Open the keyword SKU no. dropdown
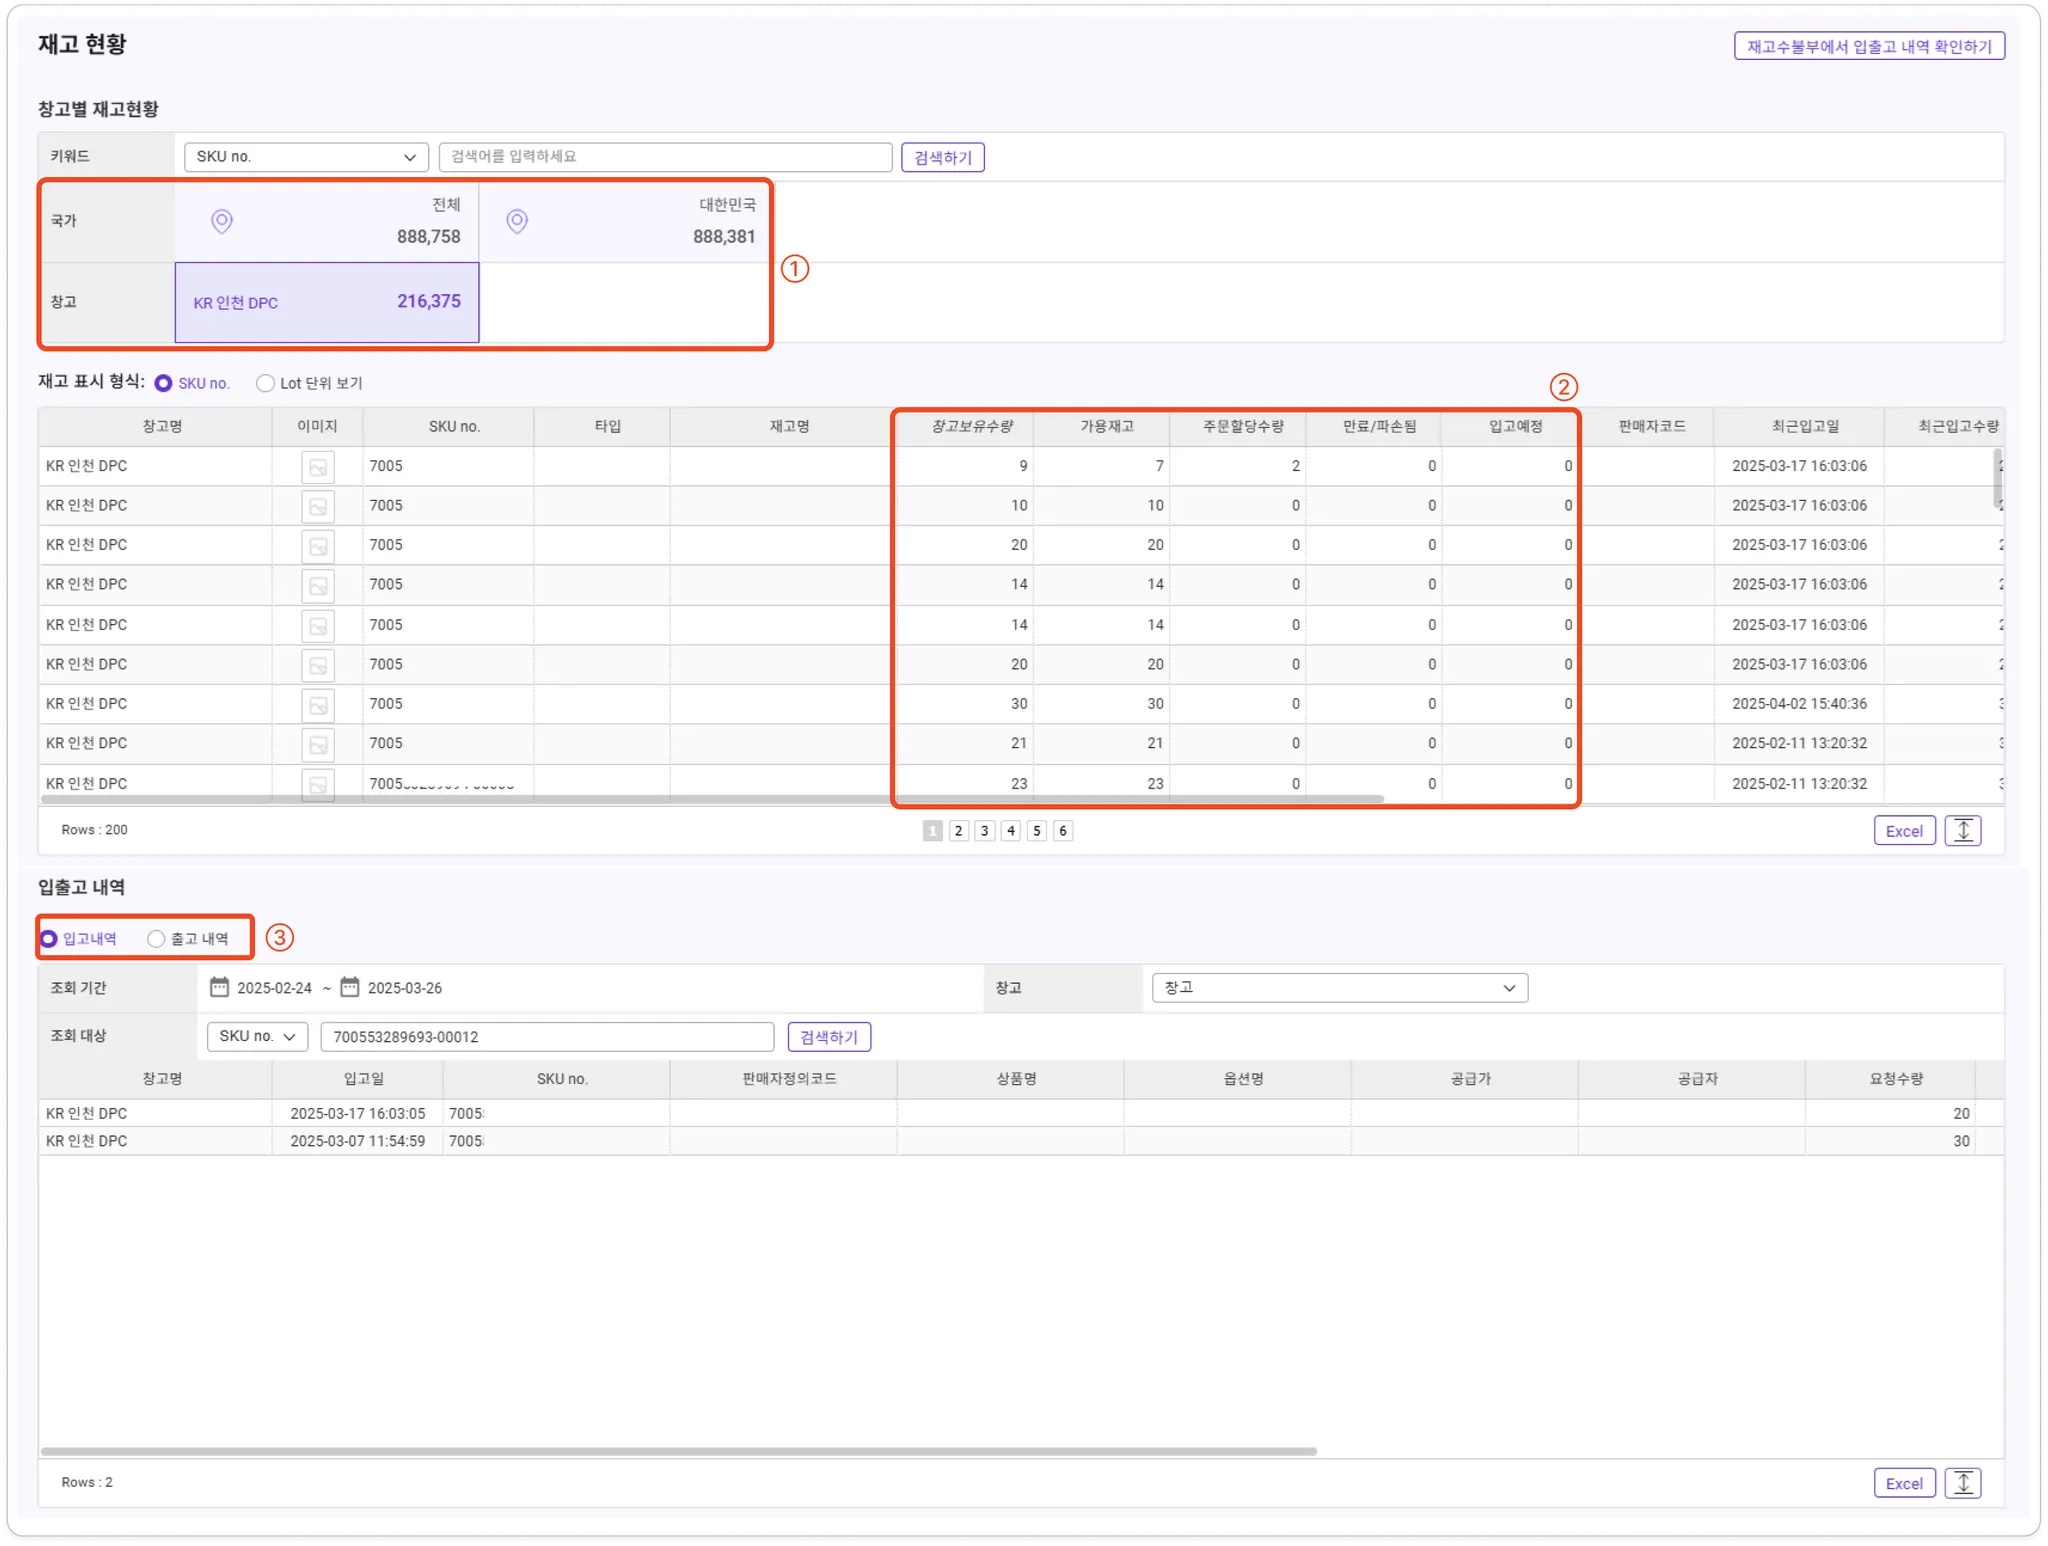This screenshot has height=1546, width=2048. pos(306,157)
